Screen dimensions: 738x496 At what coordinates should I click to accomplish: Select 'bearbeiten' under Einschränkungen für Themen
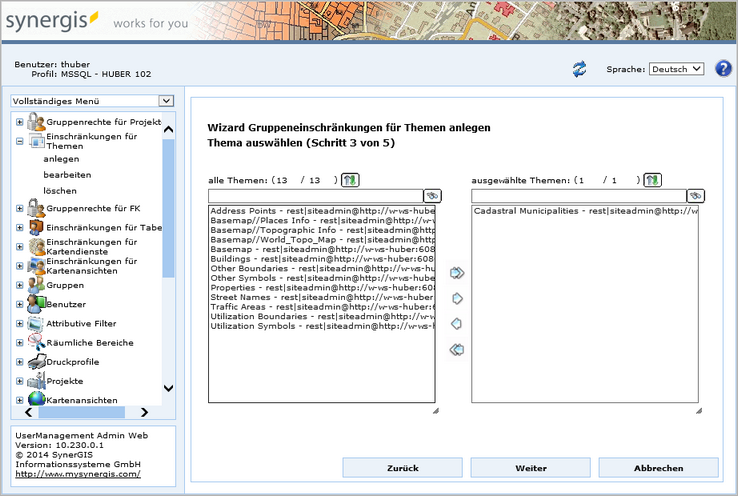pyautogui.click(x=65, y=174)
